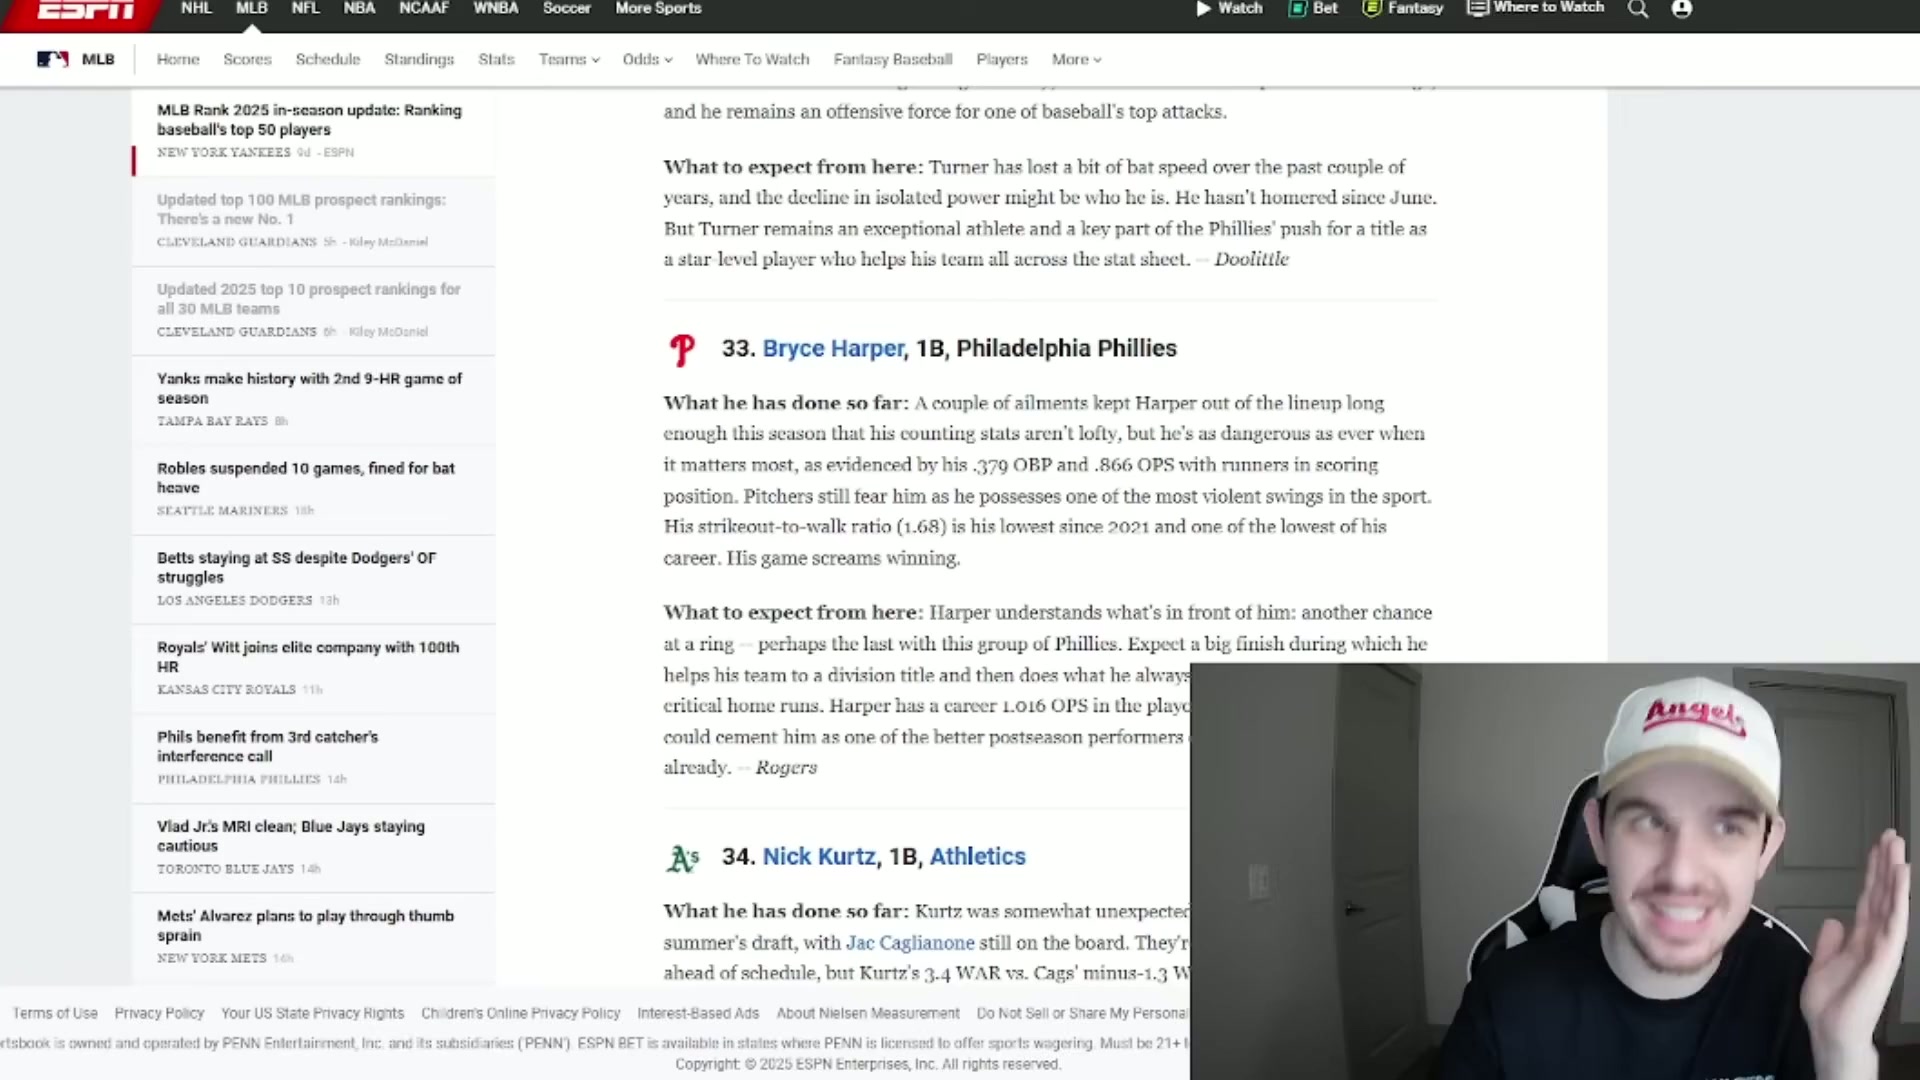Open the ESPN Bet icon
Screen dimensions: 1920x1080
(x=1297, y=9)
